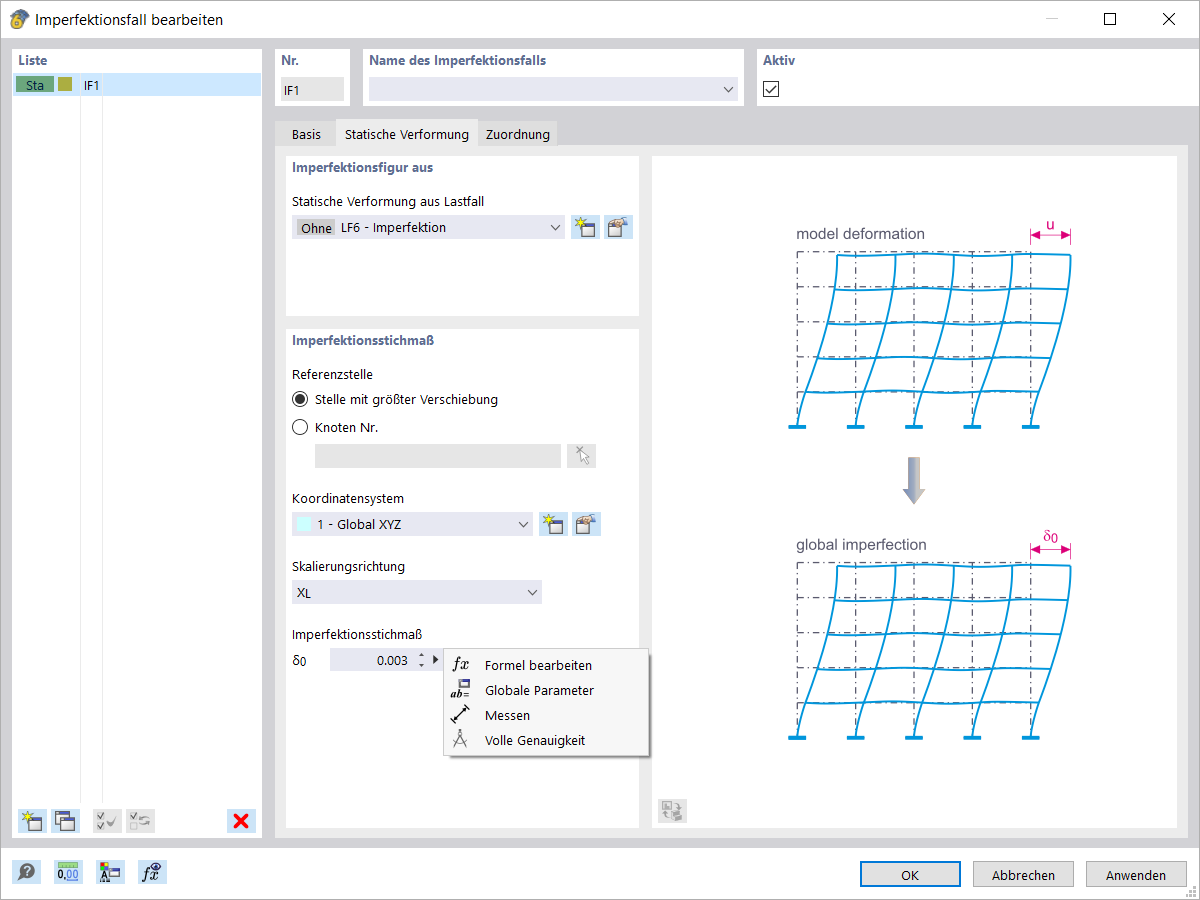Click Globale Parameter ab= icon
Image resolution: width=1200 pixels, height=900 pixels.
pos(460,690)
